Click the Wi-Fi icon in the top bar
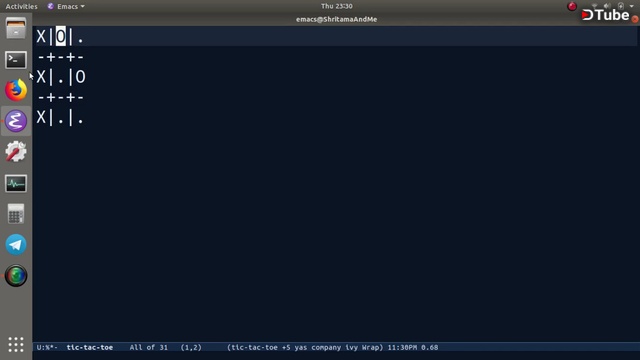This screenshot has height=360, width=640. pyautogui.click(x=594, y=6)
